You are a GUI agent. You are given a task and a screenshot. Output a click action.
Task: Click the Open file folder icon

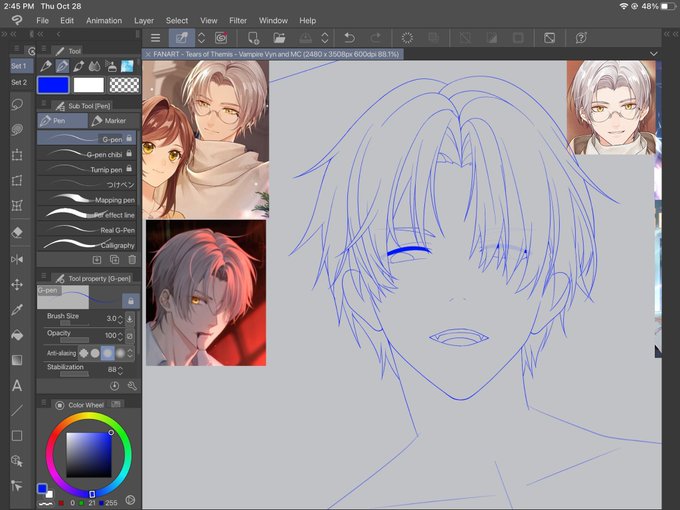279,38
